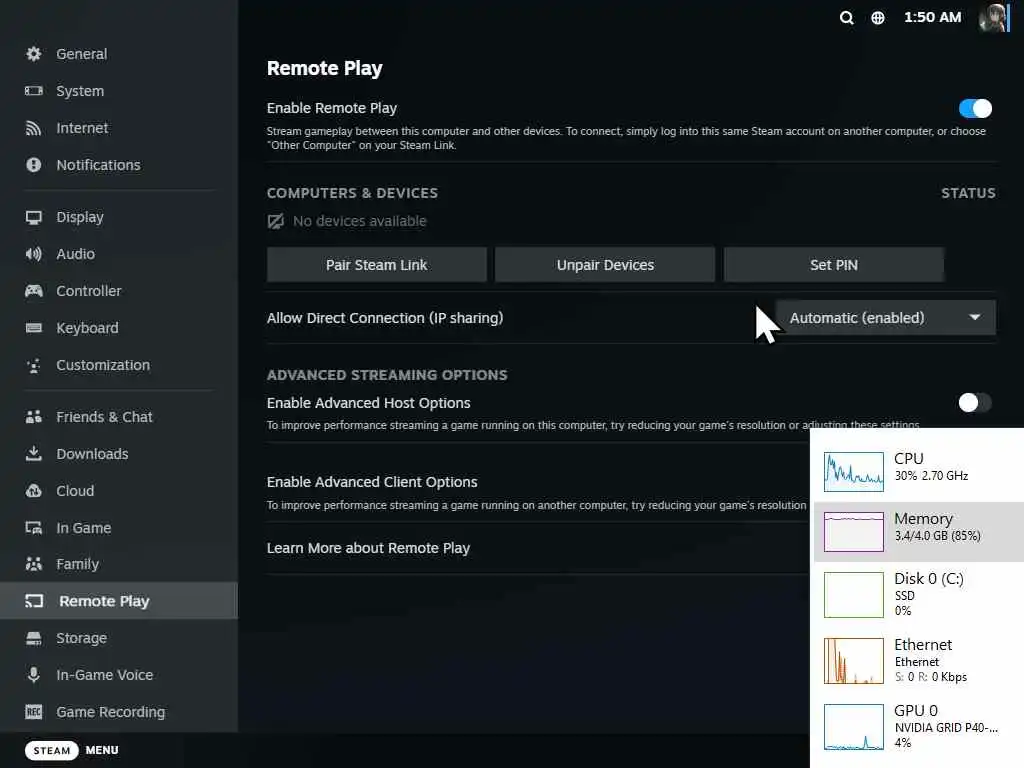Click the 1:50 AM clock
Screen dimensions: 1024x768
coord(933,18)
